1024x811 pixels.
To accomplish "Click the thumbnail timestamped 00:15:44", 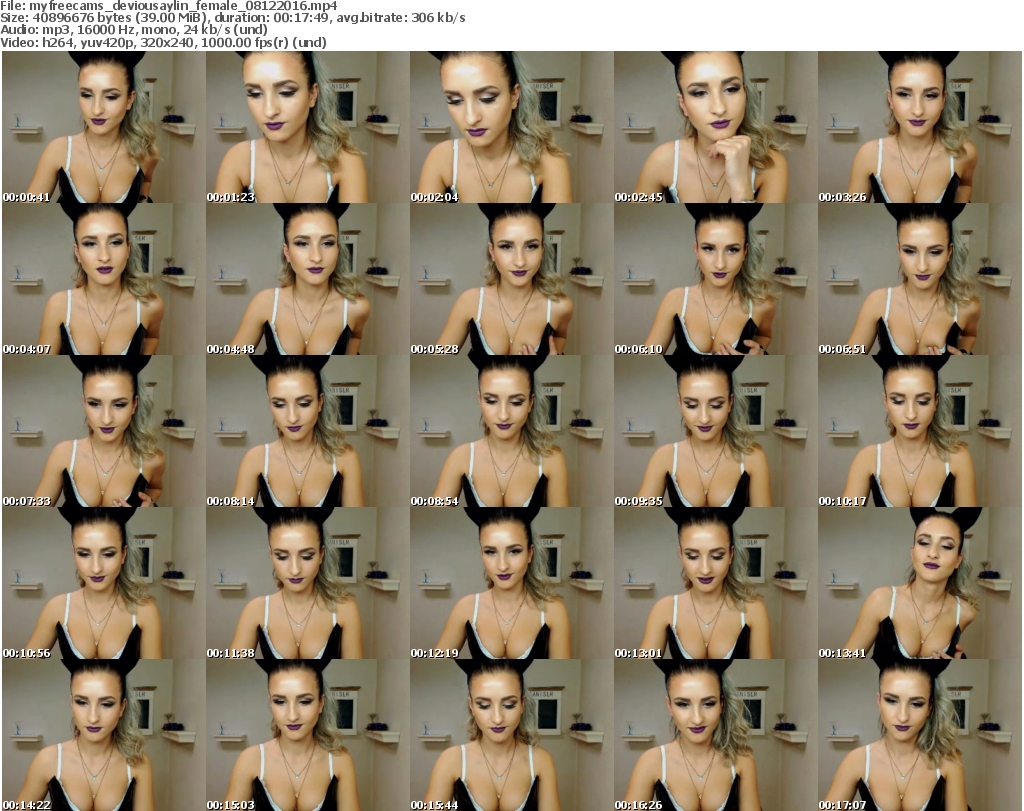I will [x=511, y=735].
